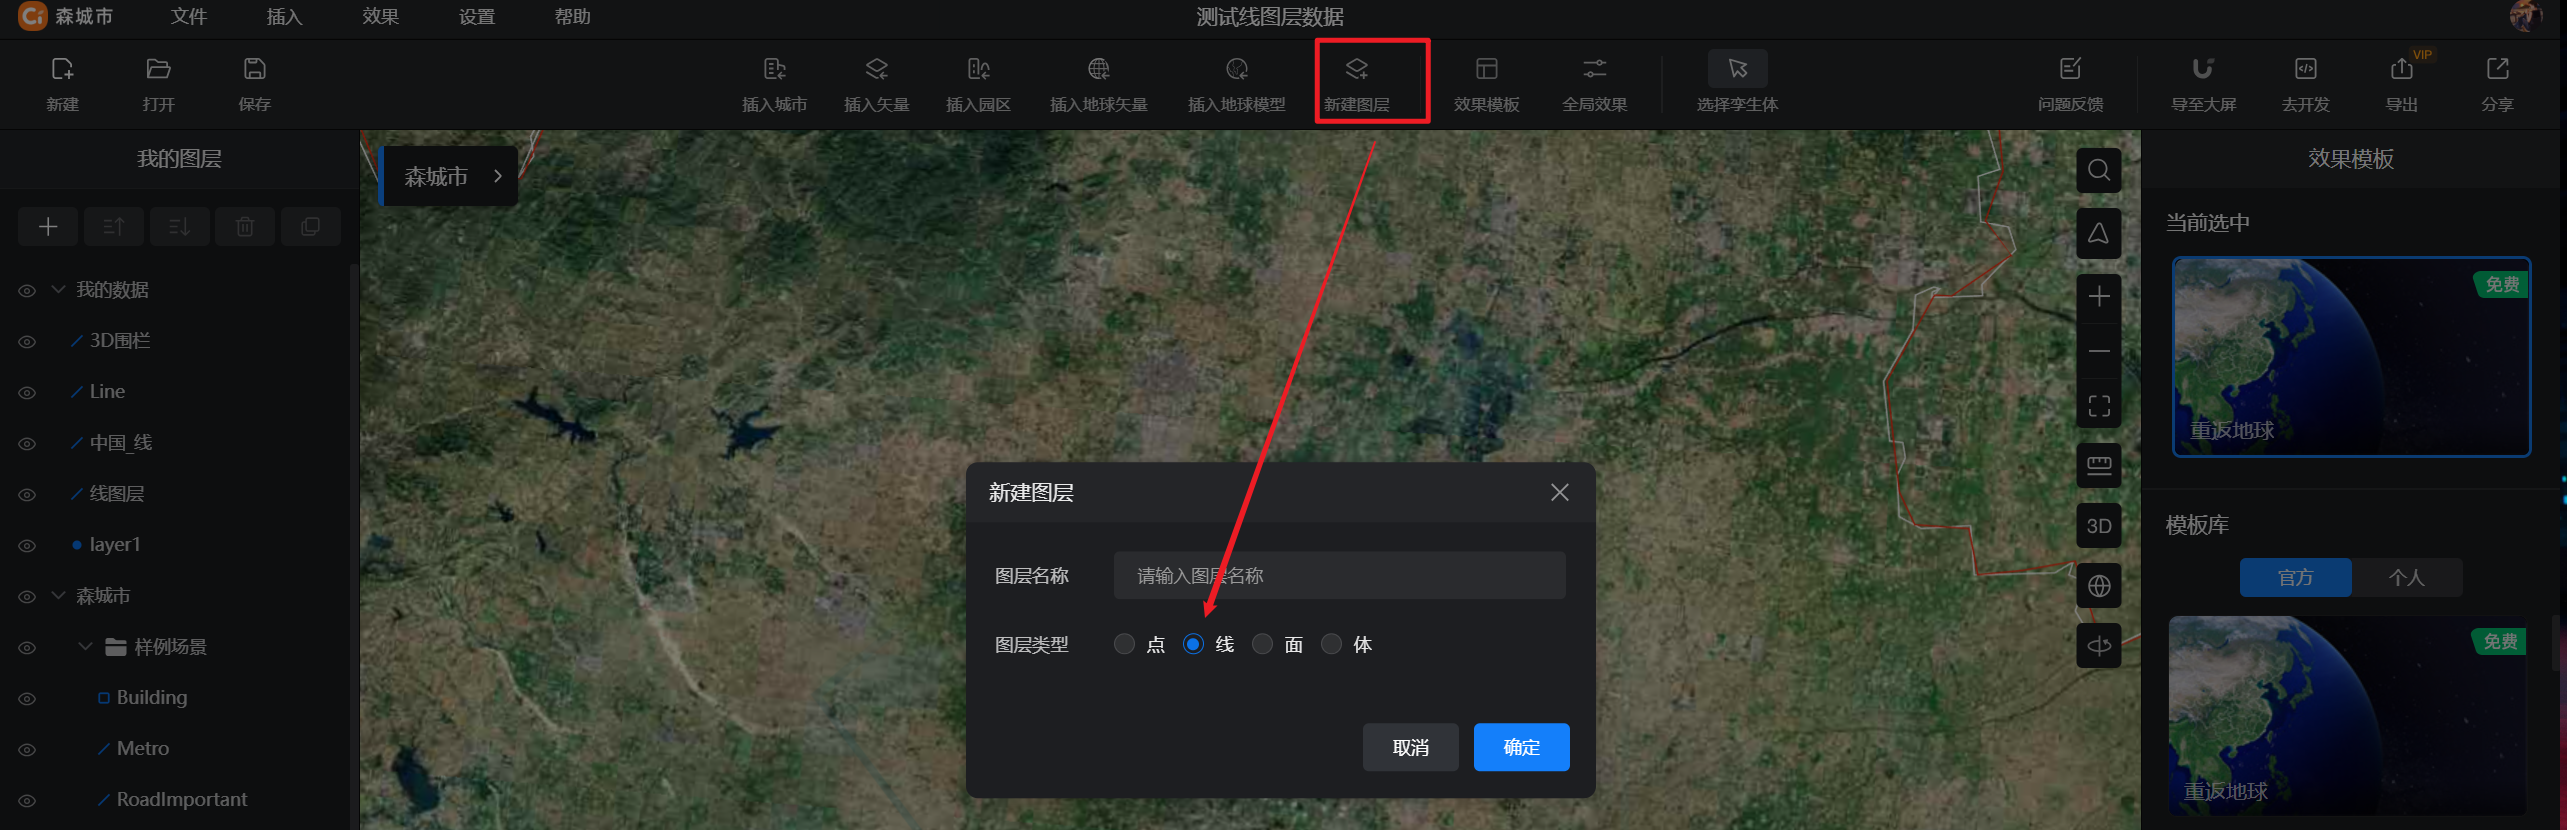Confirm with the 确定 button
This screenshot has width=2567, height=830.
pyautogui.click(x=1521, y=747)
